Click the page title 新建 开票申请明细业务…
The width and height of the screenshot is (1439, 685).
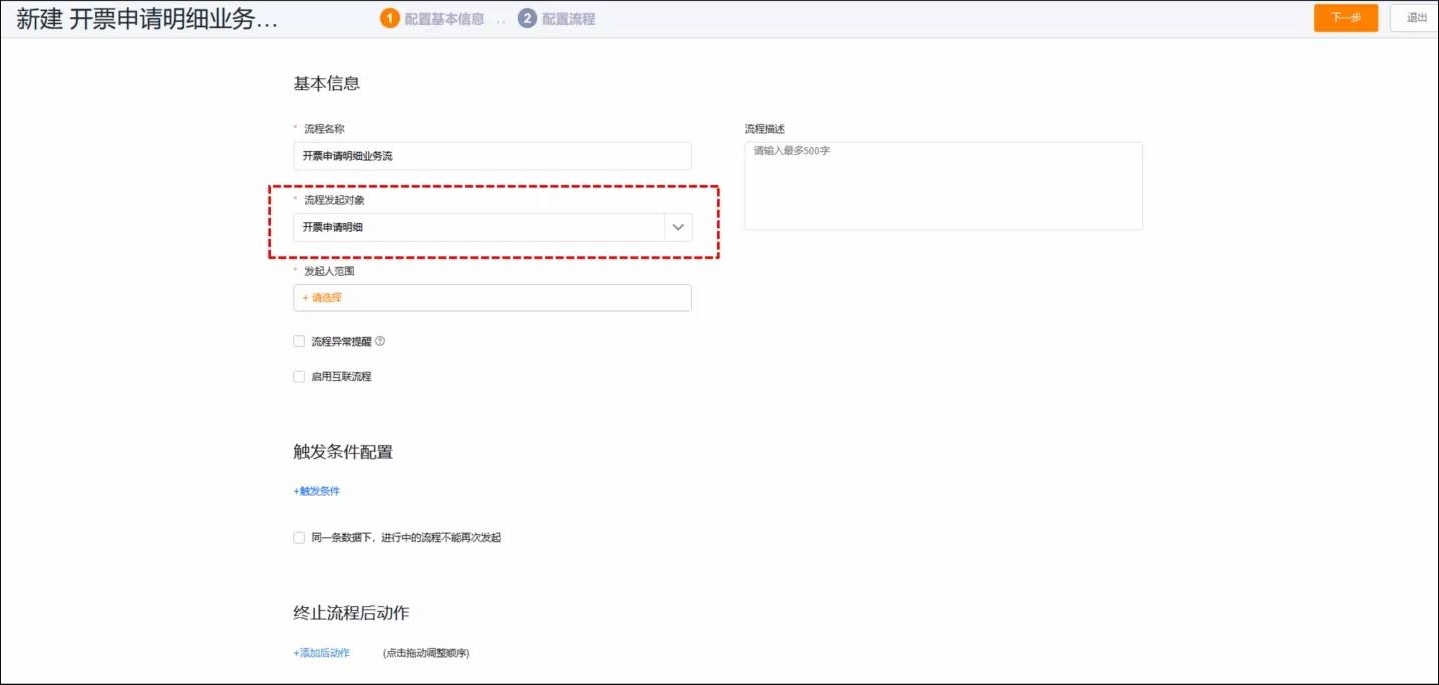coord(148,20)
